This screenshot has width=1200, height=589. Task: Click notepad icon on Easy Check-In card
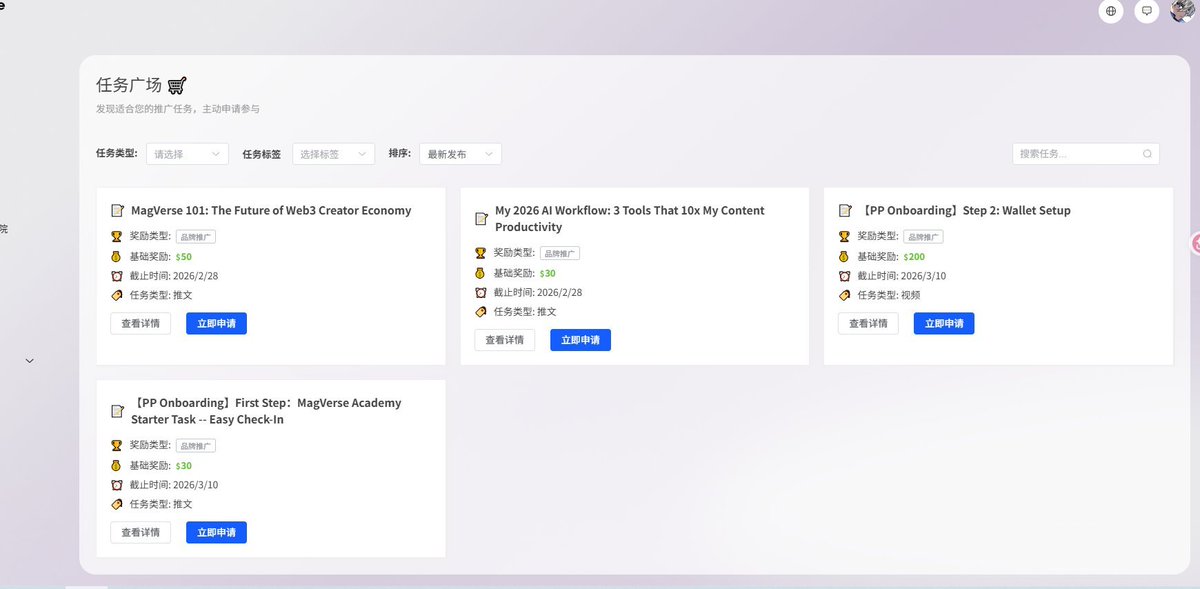pos(117,411)
